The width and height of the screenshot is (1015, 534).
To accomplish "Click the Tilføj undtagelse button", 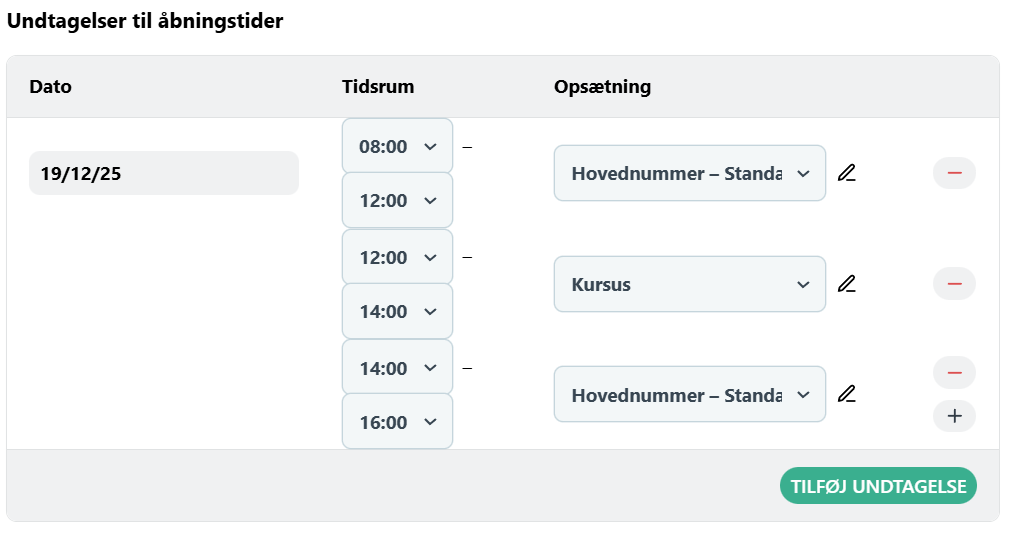I will click(x=878, y=486).
